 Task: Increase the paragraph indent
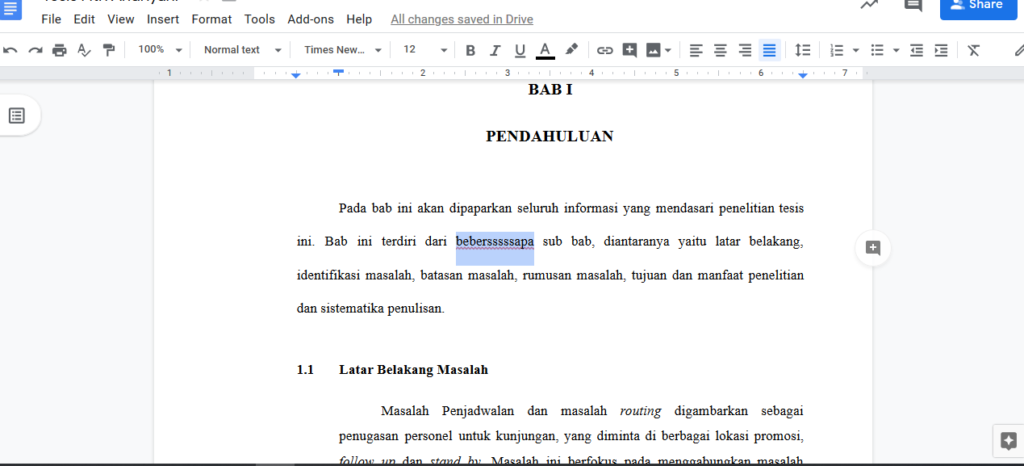[941, 50]
